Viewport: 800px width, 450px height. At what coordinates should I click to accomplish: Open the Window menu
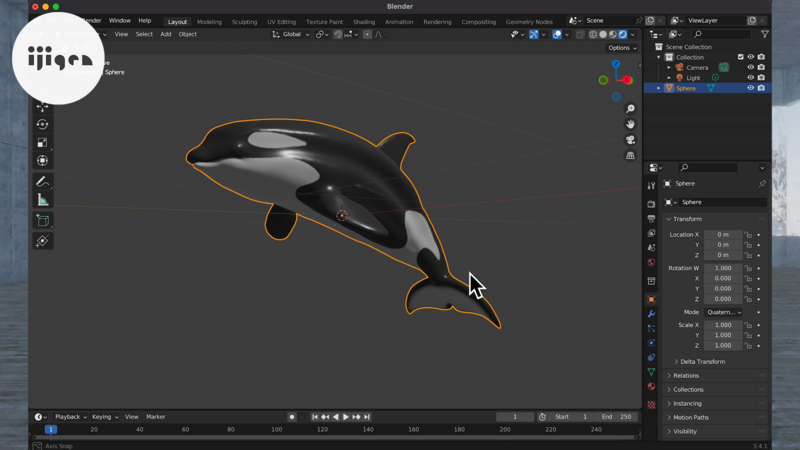click(119, 21)
